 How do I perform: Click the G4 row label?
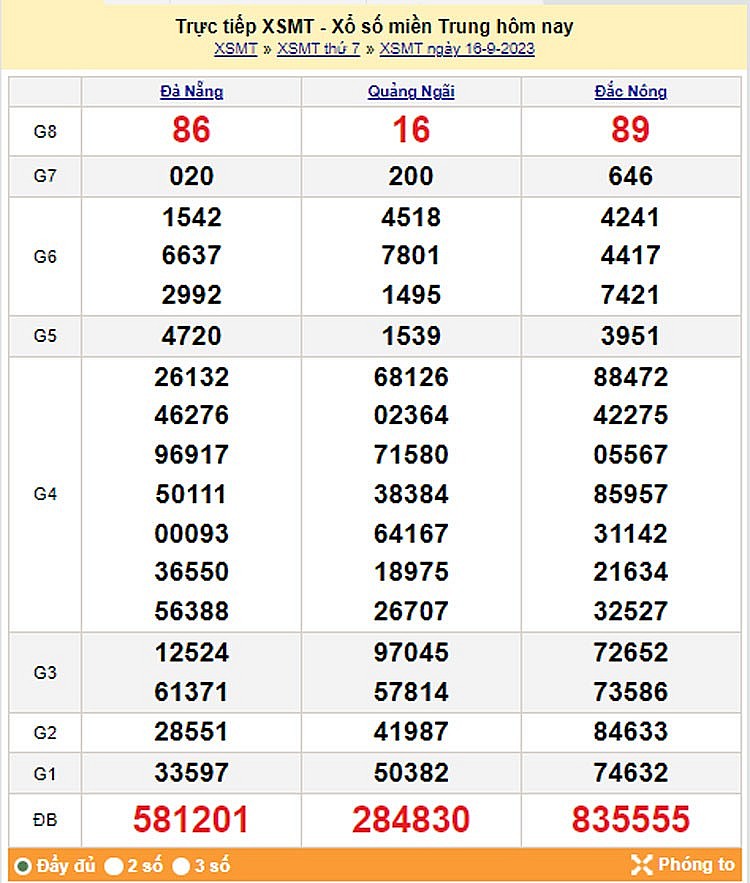point(45,494)
